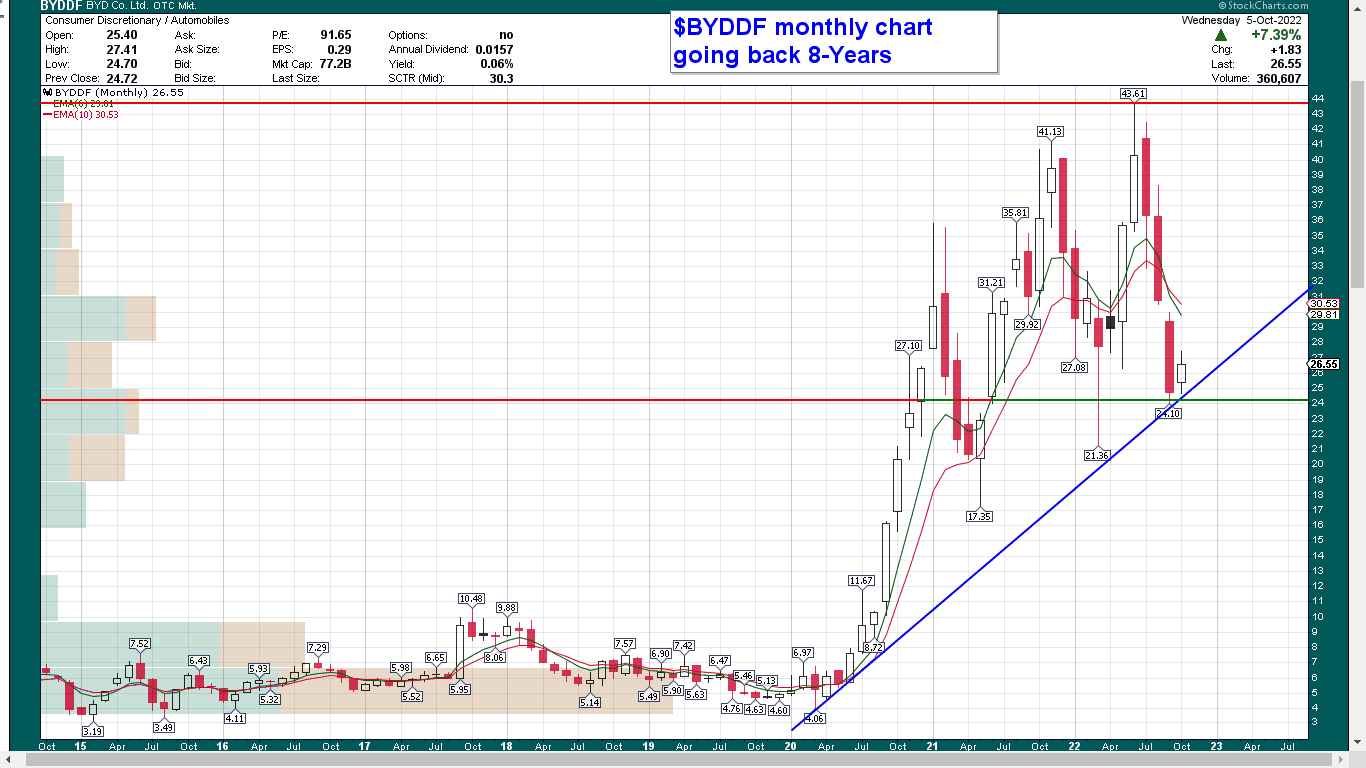The height and width of the screenshot is (768, 1366).
Task: Click the 4.06 low price label
Action: [x=814, y=718]
